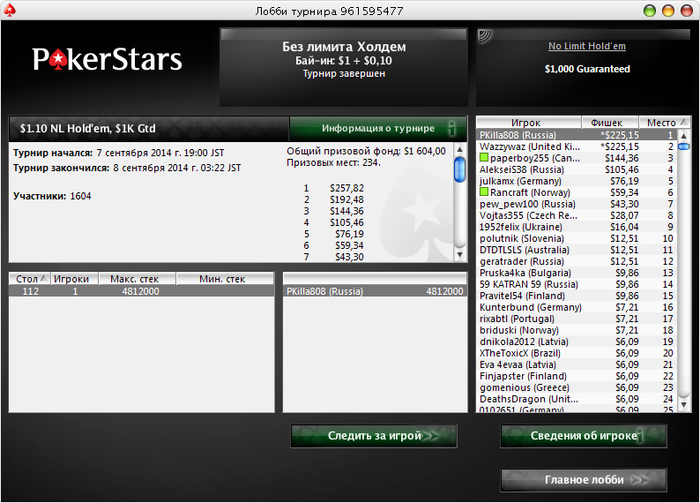Click green square icon next to paperboy255

tap(484, 158)
